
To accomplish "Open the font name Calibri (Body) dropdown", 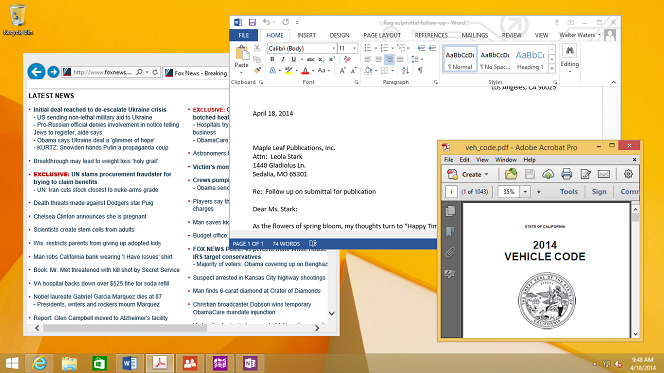I will click(x=333, y=48).
